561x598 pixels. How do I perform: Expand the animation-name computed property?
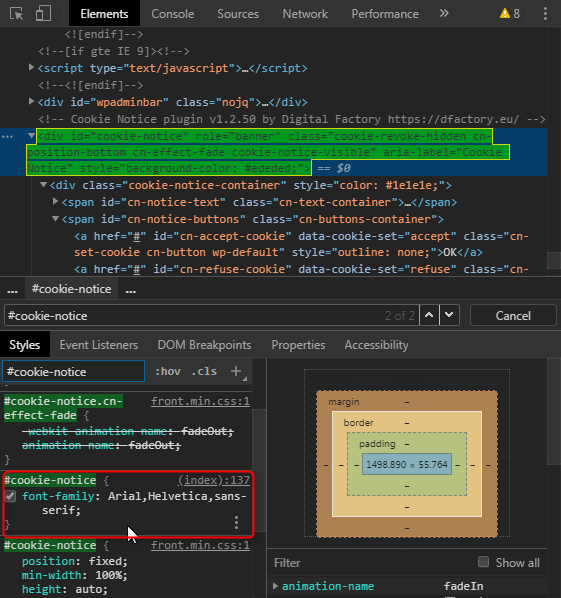275,586
